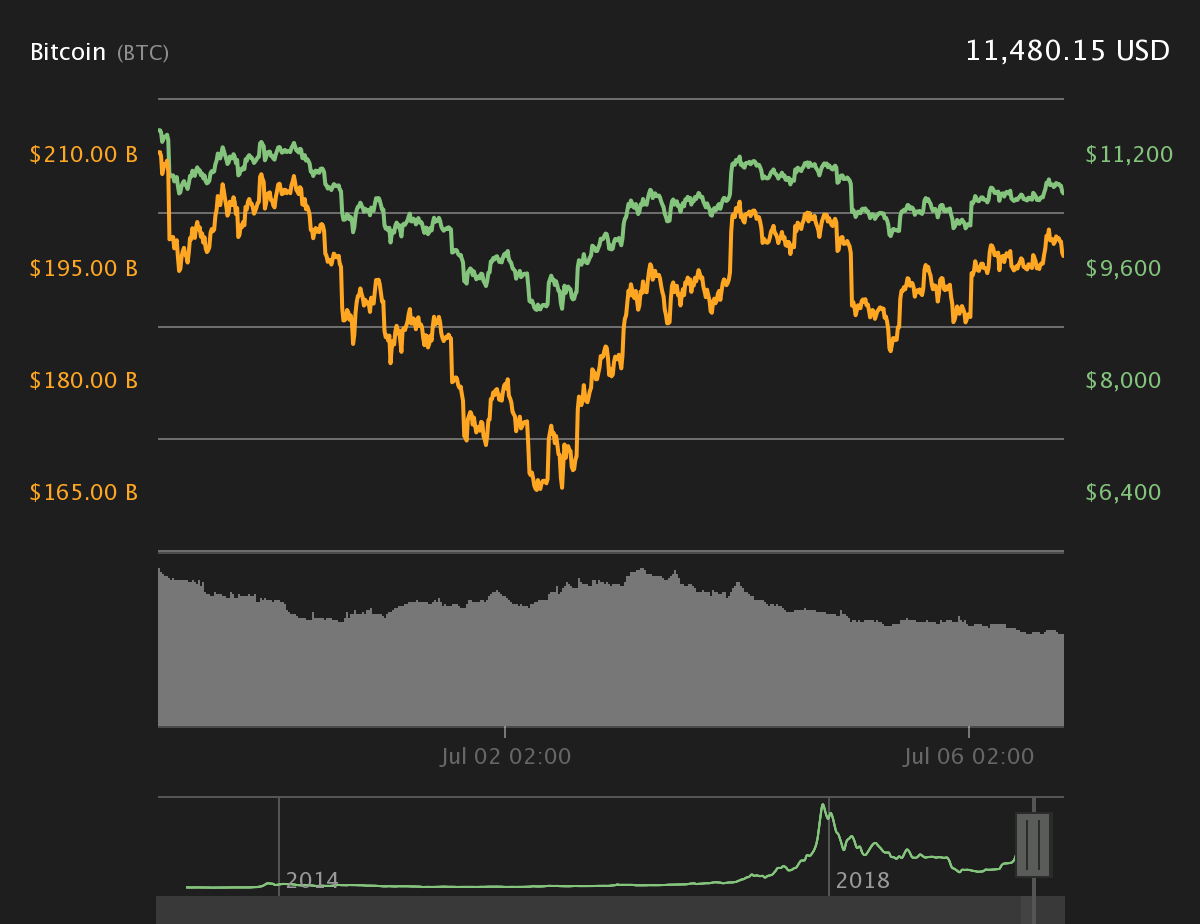
Task: Click the $9,600 price axis label
Action: pyautogui.click(x=1123, y=268)
